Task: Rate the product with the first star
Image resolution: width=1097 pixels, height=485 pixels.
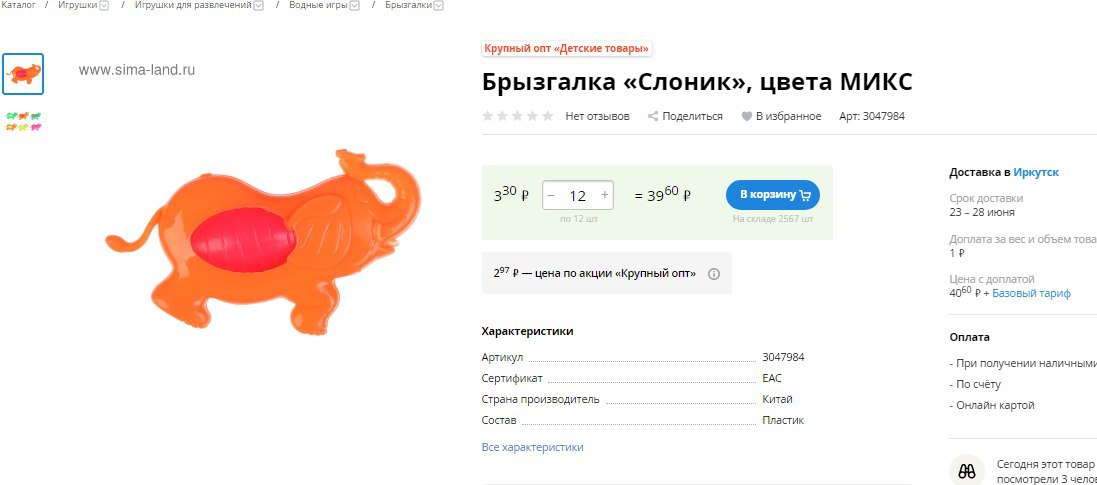Action: click(x=488, y=116)
